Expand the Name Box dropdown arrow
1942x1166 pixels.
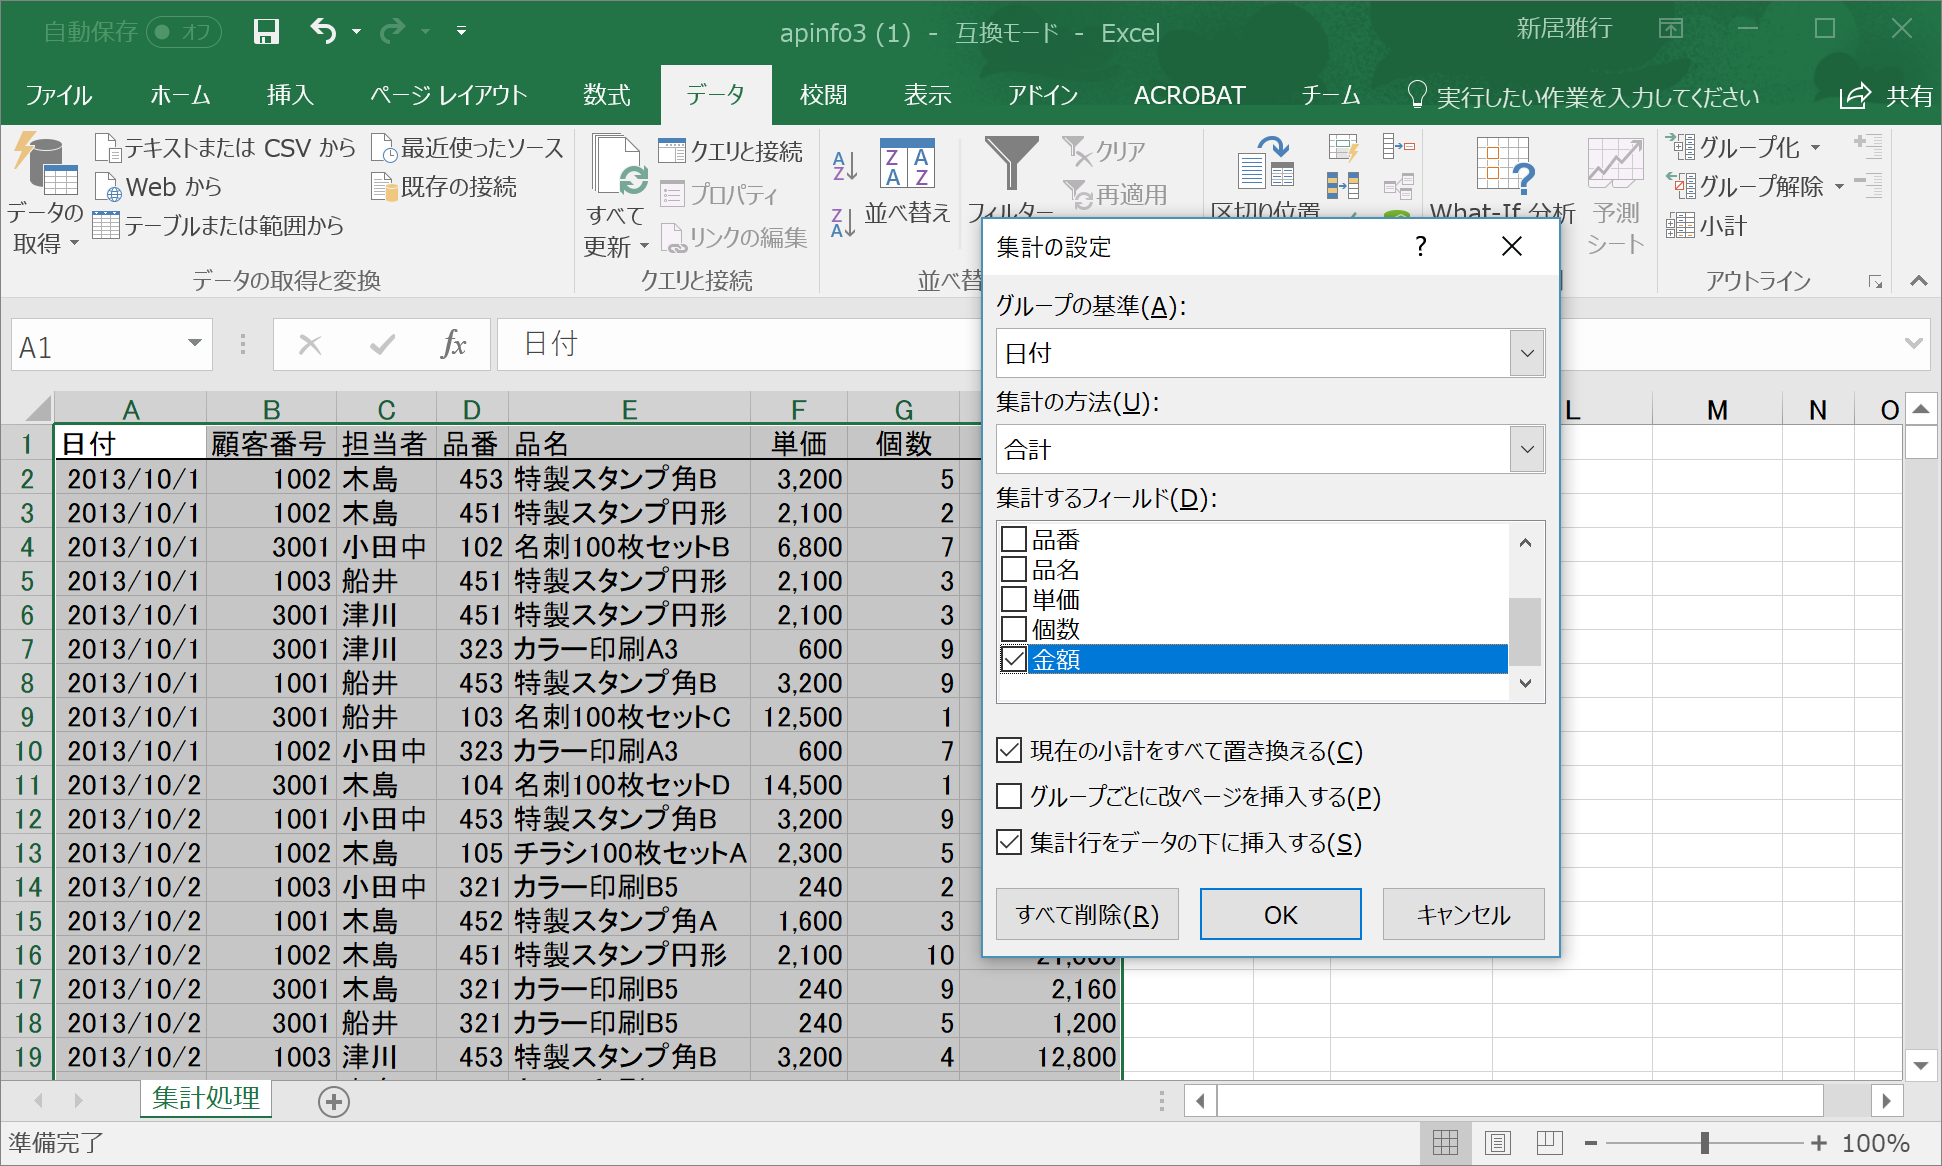click(194, 344)
